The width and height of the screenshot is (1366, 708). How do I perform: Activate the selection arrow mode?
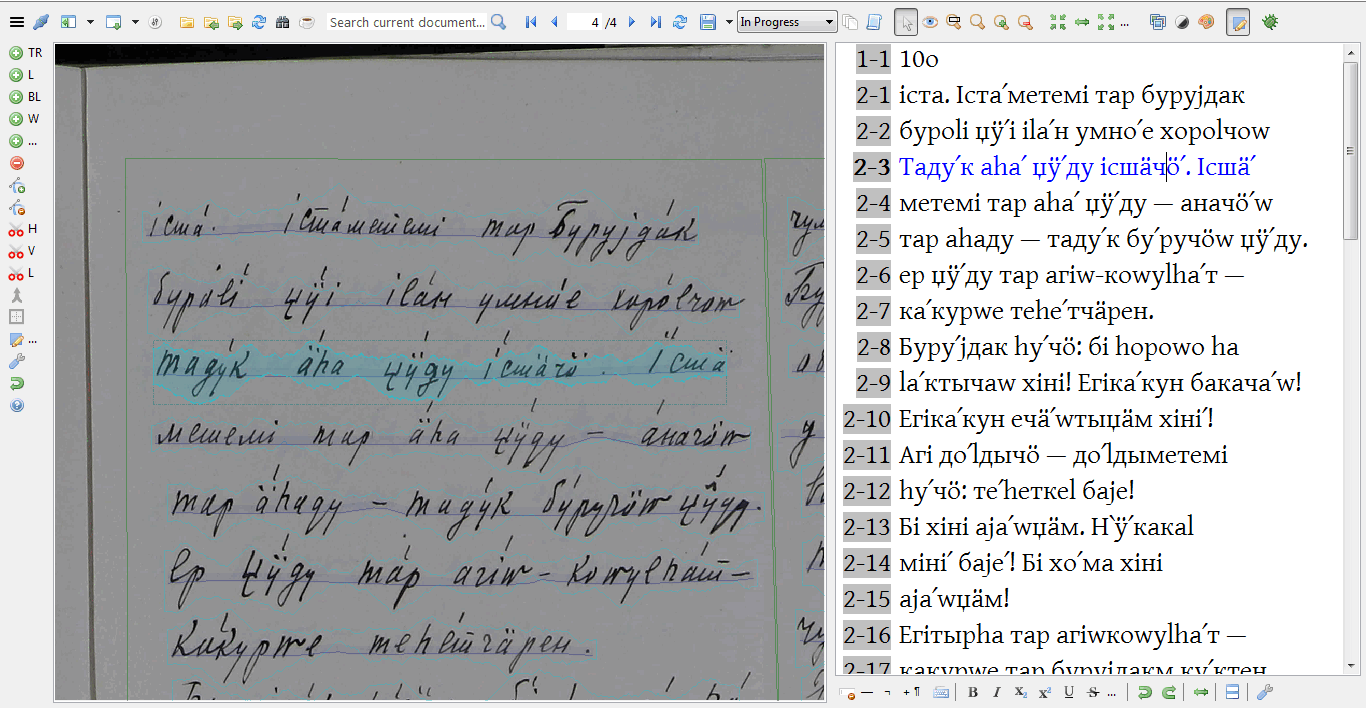pyautogui.click(x=906, y=22)
